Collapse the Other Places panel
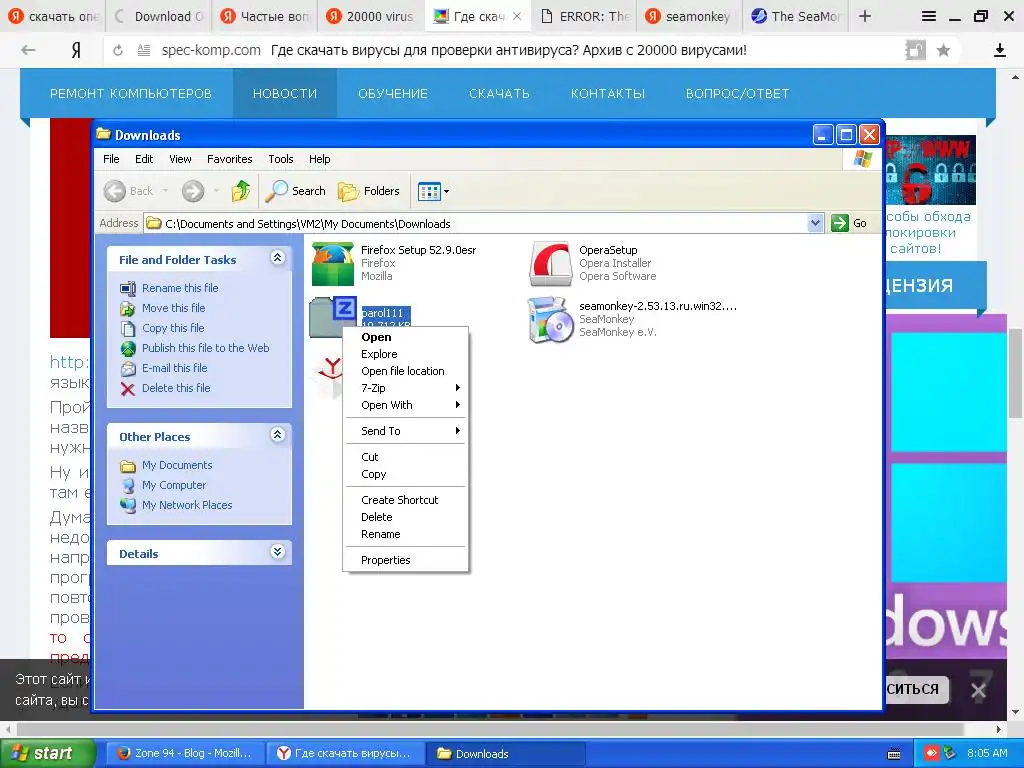 tap(278, 435)
